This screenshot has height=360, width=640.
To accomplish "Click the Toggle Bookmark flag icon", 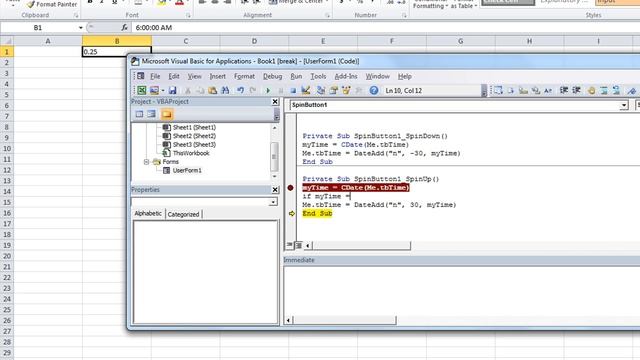I will (632, 90).
